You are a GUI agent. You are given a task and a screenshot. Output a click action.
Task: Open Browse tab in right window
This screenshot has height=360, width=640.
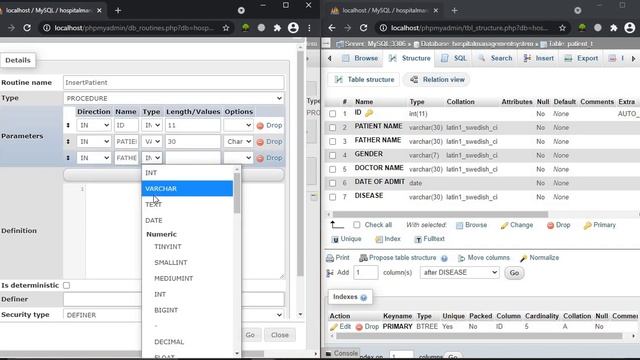[x=360, y=58]
